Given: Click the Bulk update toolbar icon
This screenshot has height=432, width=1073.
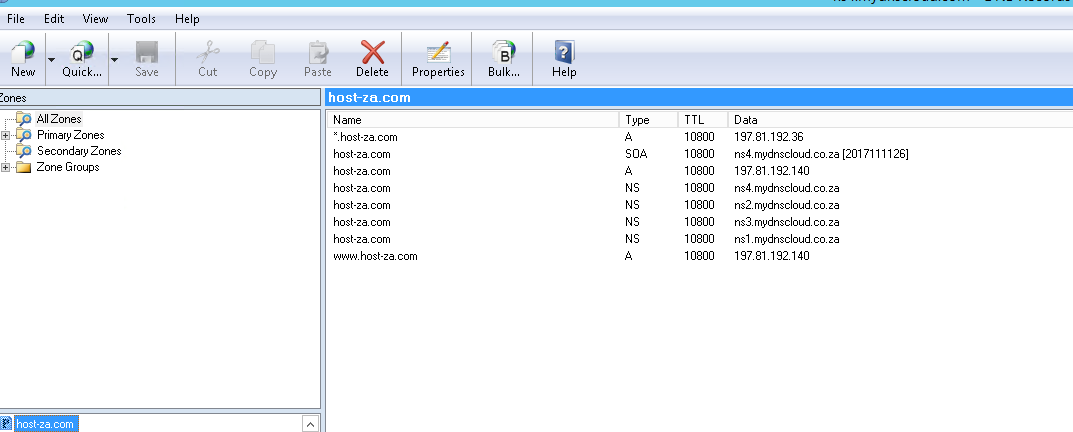Looking at the screenshot, I should [504, 58].
